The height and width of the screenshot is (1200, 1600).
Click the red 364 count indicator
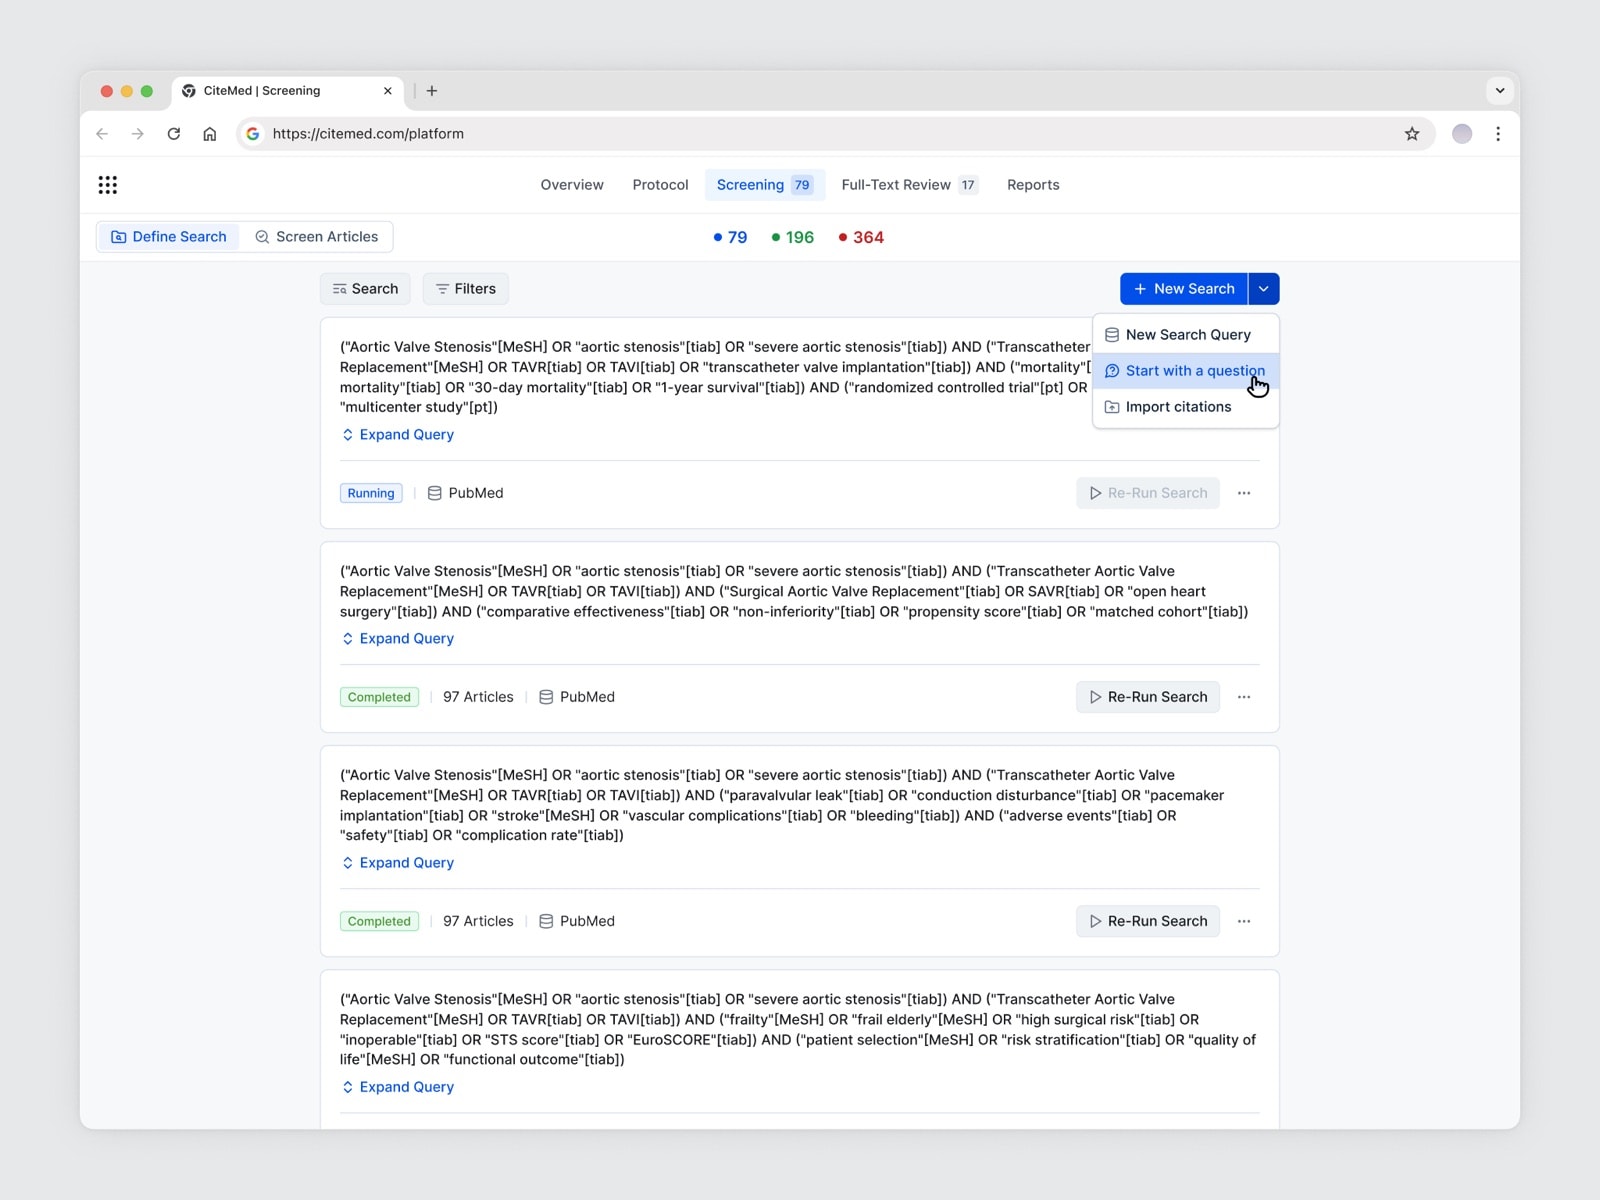pos(861,238)
